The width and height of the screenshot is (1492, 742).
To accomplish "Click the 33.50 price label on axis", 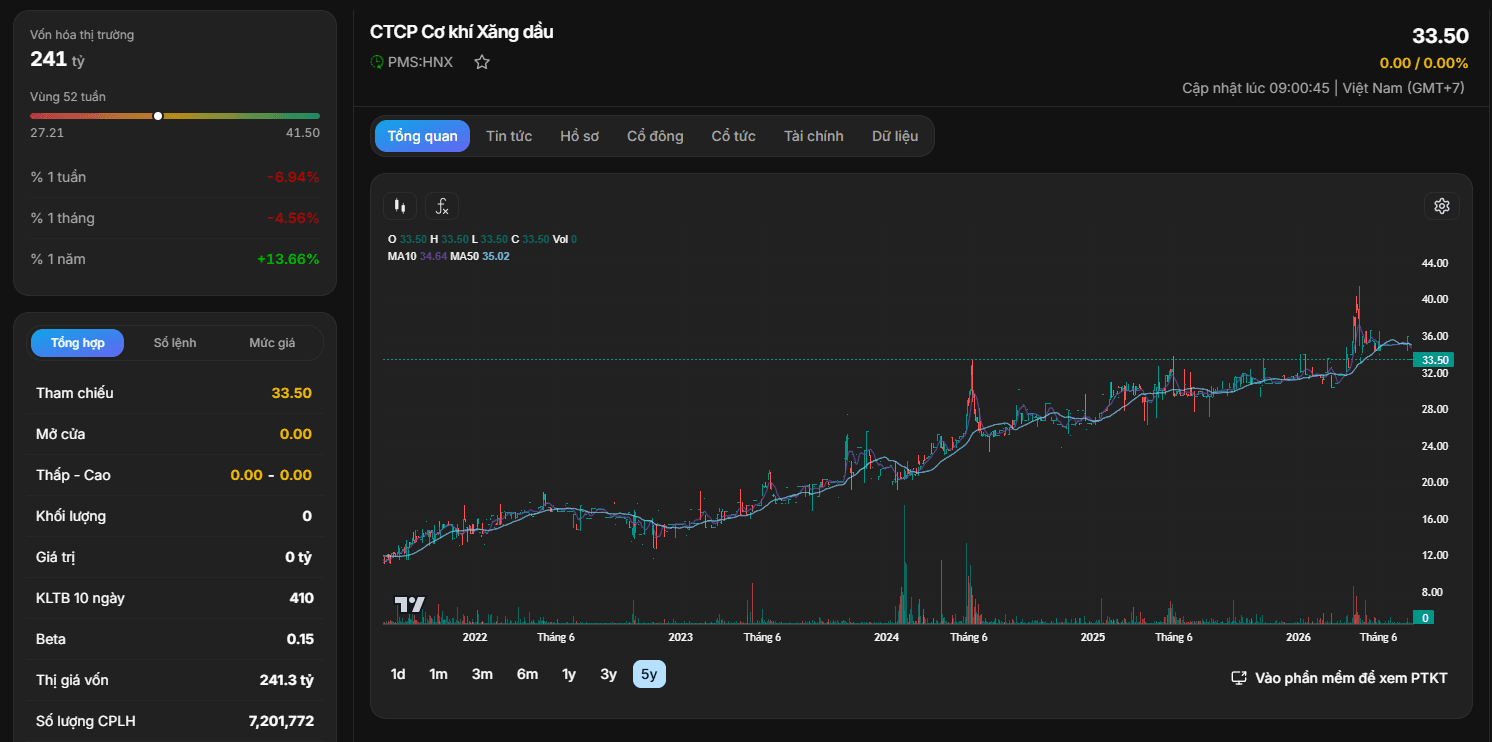I will (1435, 360).
